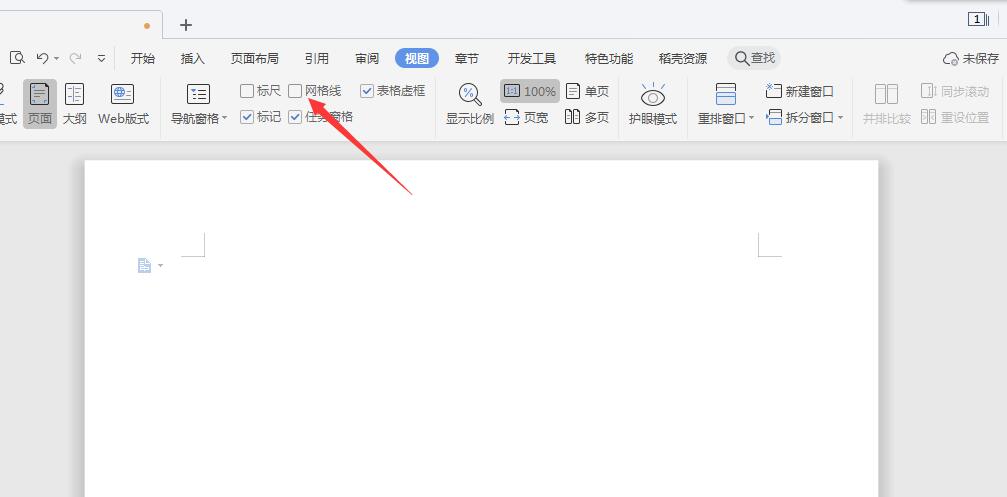Click 重设位置 reset position

point(955,118)
